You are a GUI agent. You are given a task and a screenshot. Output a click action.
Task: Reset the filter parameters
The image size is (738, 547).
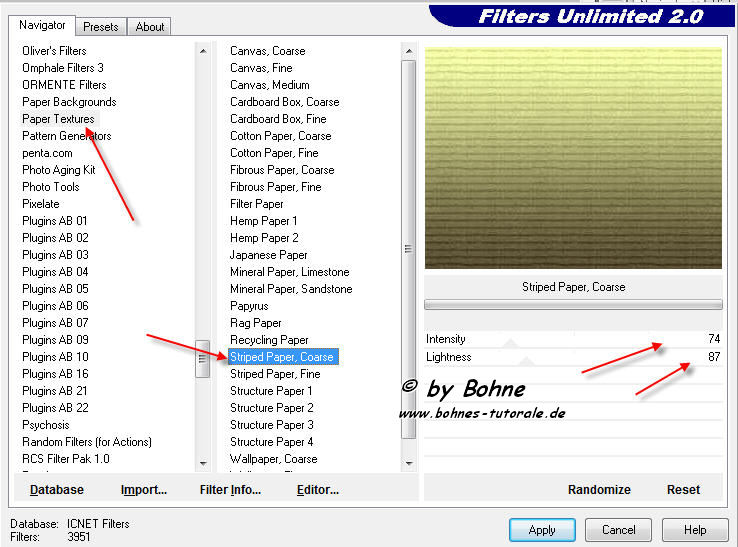683,490
